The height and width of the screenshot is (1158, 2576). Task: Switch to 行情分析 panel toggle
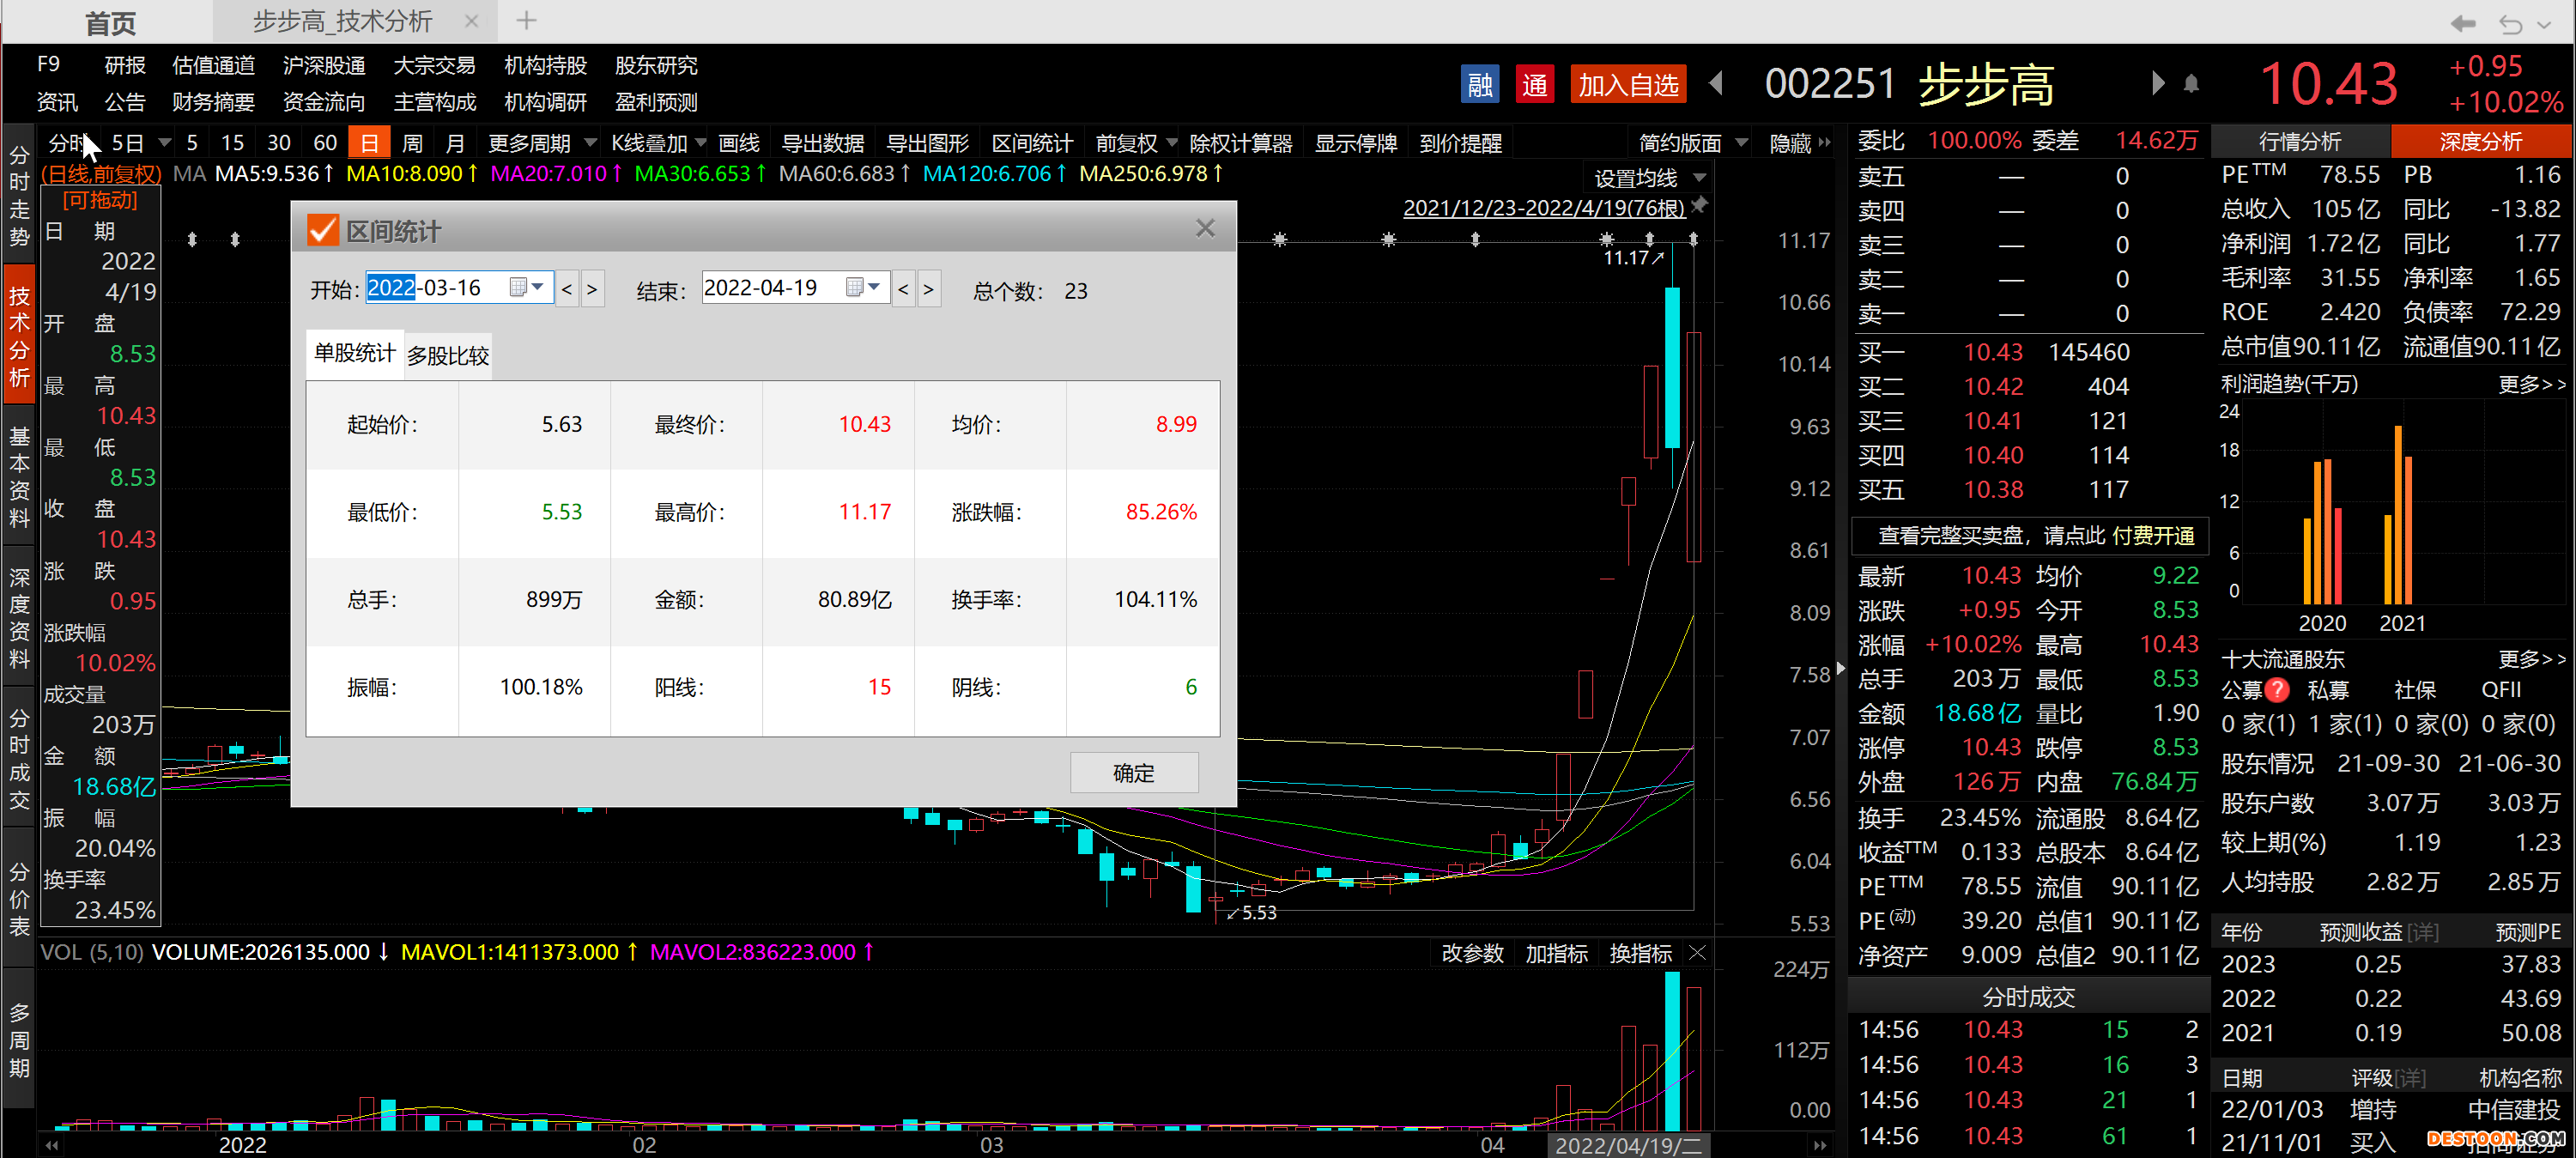[x=2299, y=141]
